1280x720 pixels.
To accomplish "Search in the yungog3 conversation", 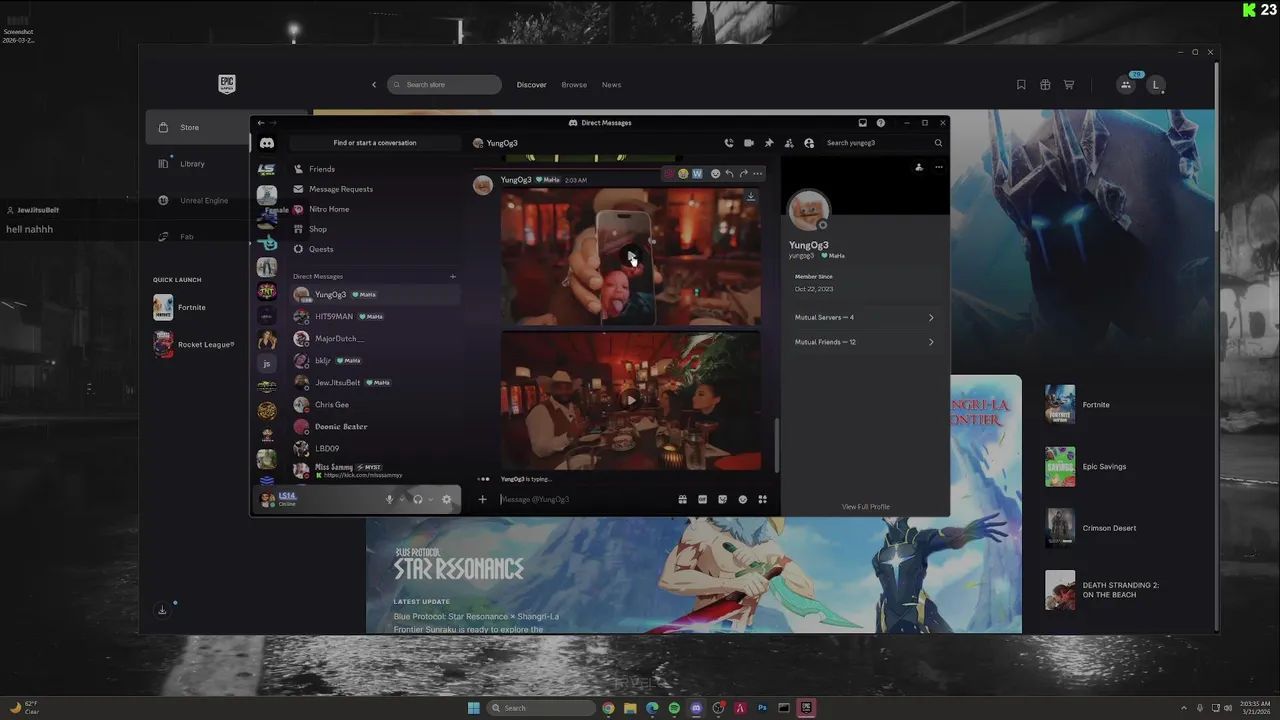I will [x=884, y=143].
